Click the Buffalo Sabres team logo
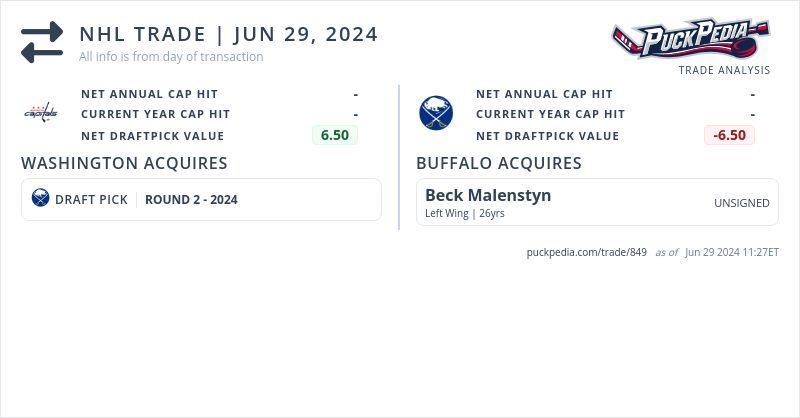This screenshot has height=418, width=800. pyautogui.click(x=435, y=112)
